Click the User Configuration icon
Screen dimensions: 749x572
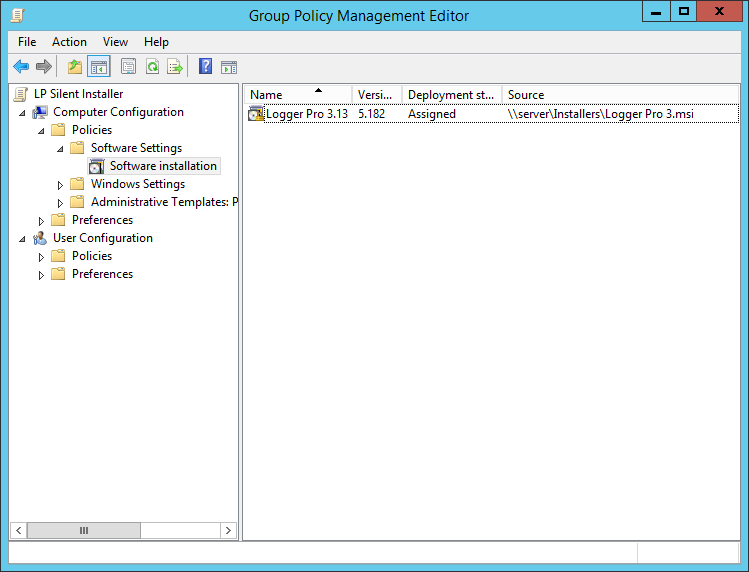[40, 238]
